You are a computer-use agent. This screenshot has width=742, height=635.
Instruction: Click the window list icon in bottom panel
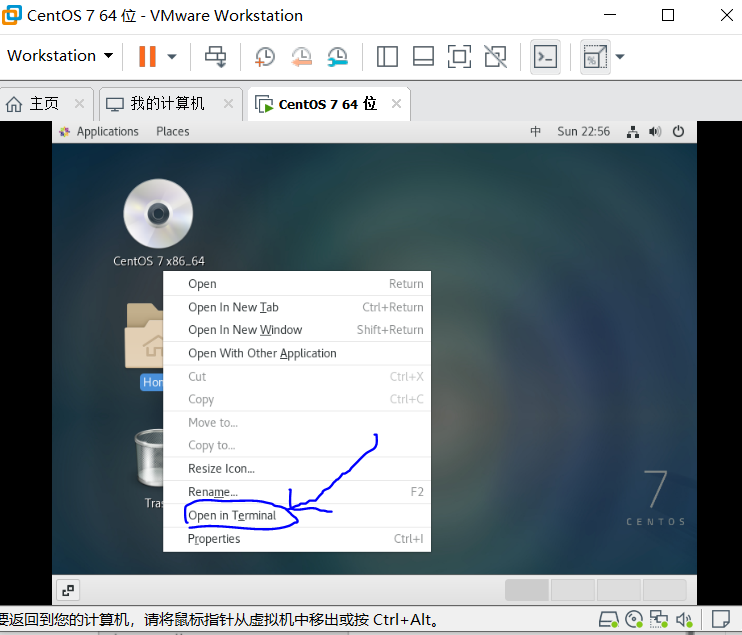(68, 590)
